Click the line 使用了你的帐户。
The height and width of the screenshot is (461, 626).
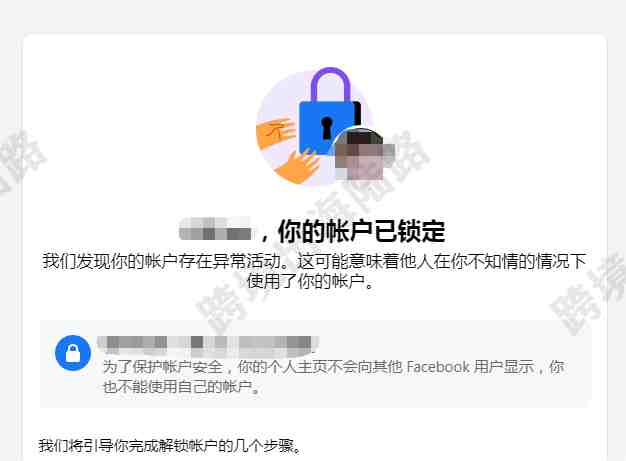pos(310,281)
